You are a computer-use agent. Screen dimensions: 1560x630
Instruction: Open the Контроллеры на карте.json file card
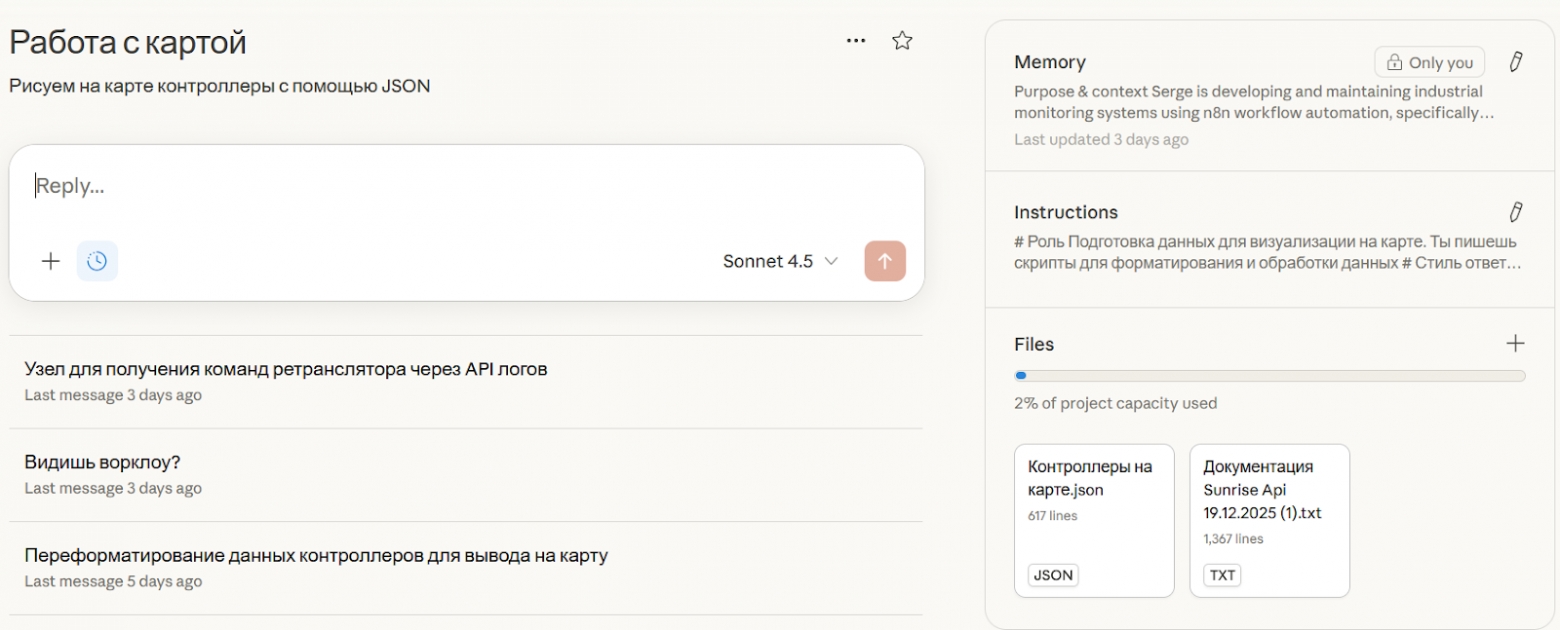[x=1094, y=520]
